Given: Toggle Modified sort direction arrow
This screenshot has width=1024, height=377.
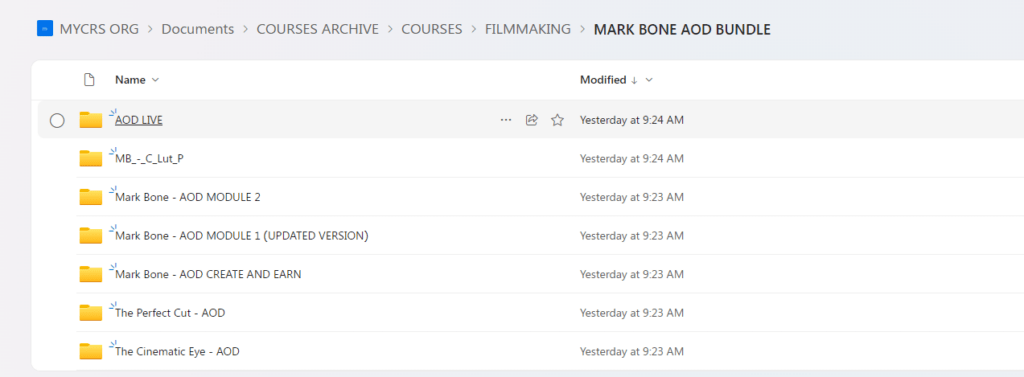Looking at the screenshot, I should coord(633,80).
